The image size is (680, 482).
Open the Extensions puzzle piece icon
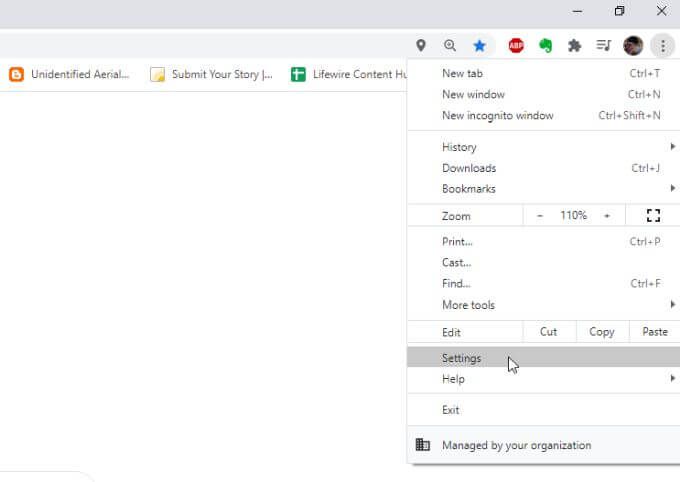click(574, 46)
